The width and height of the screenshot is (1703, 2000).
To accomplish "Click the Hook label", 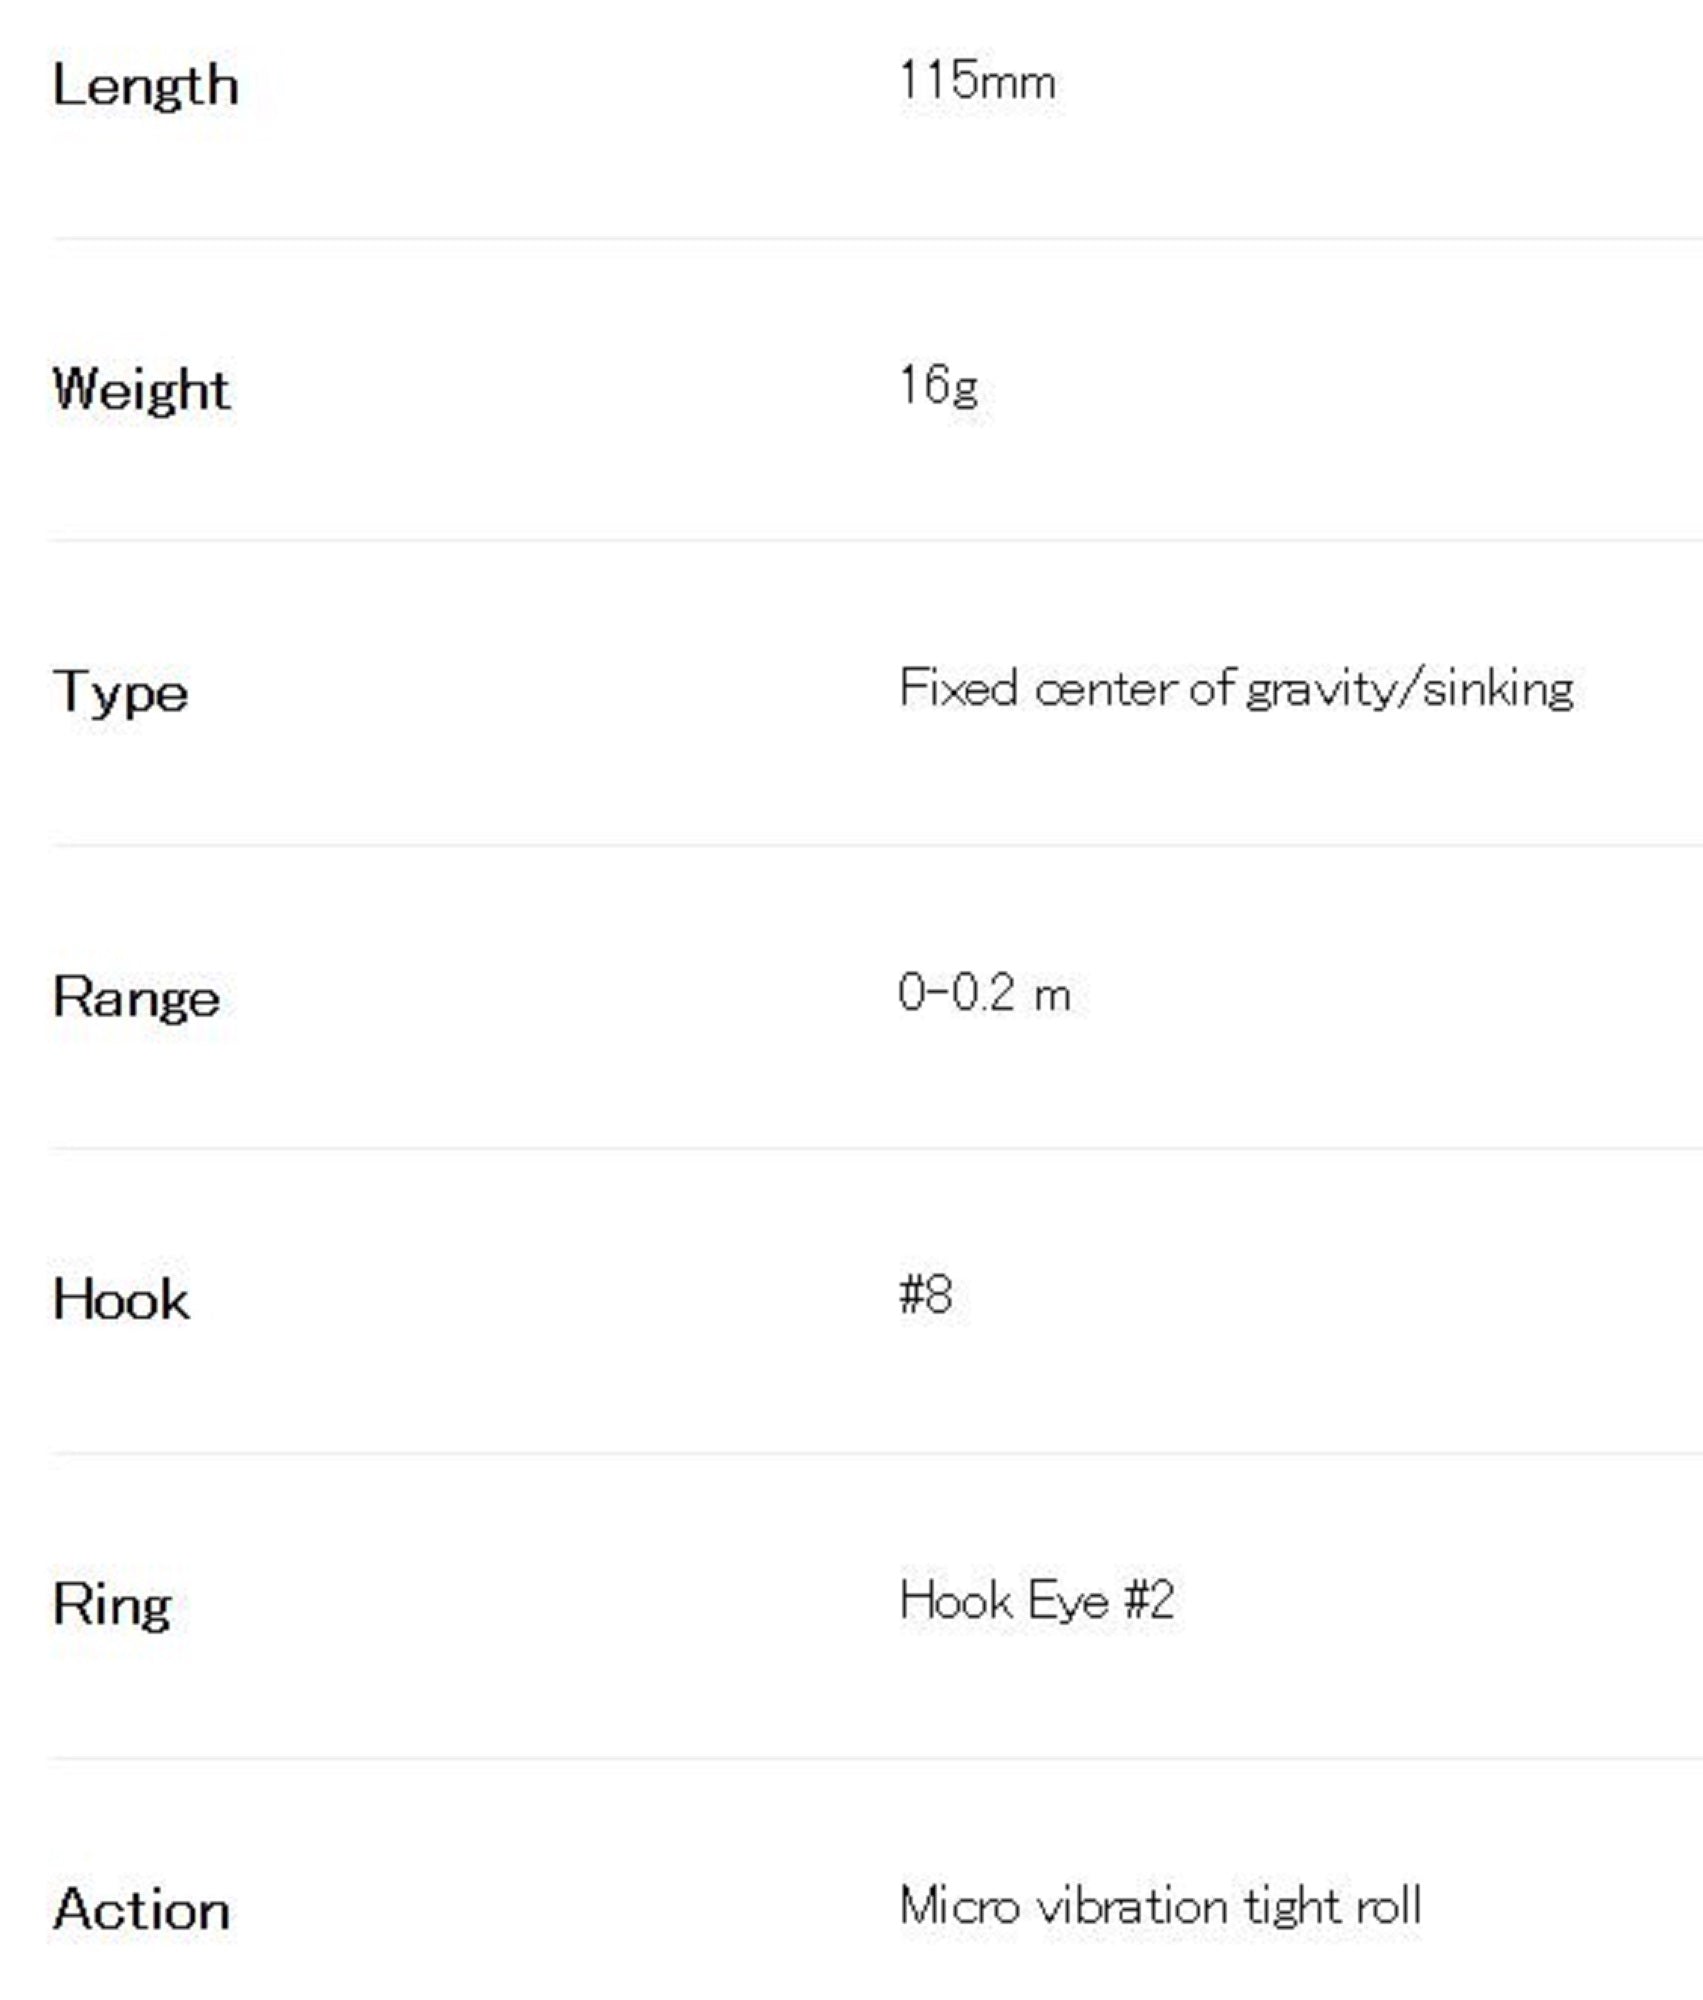I will tap(121, 1300).
